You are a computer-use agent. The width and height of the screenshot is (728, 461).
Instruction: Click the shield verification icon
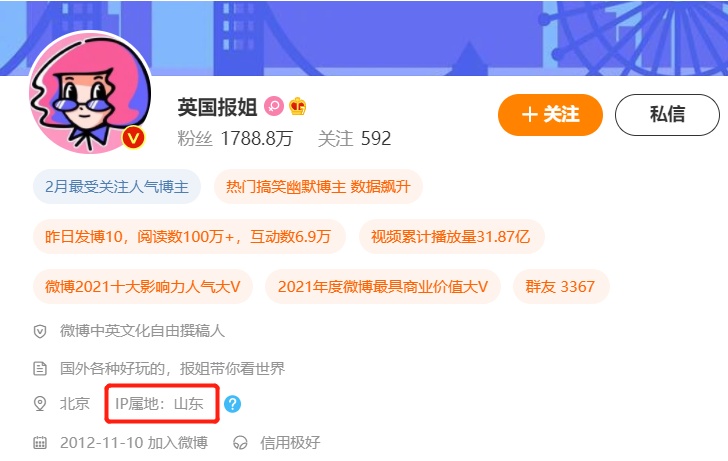[40, 331]
